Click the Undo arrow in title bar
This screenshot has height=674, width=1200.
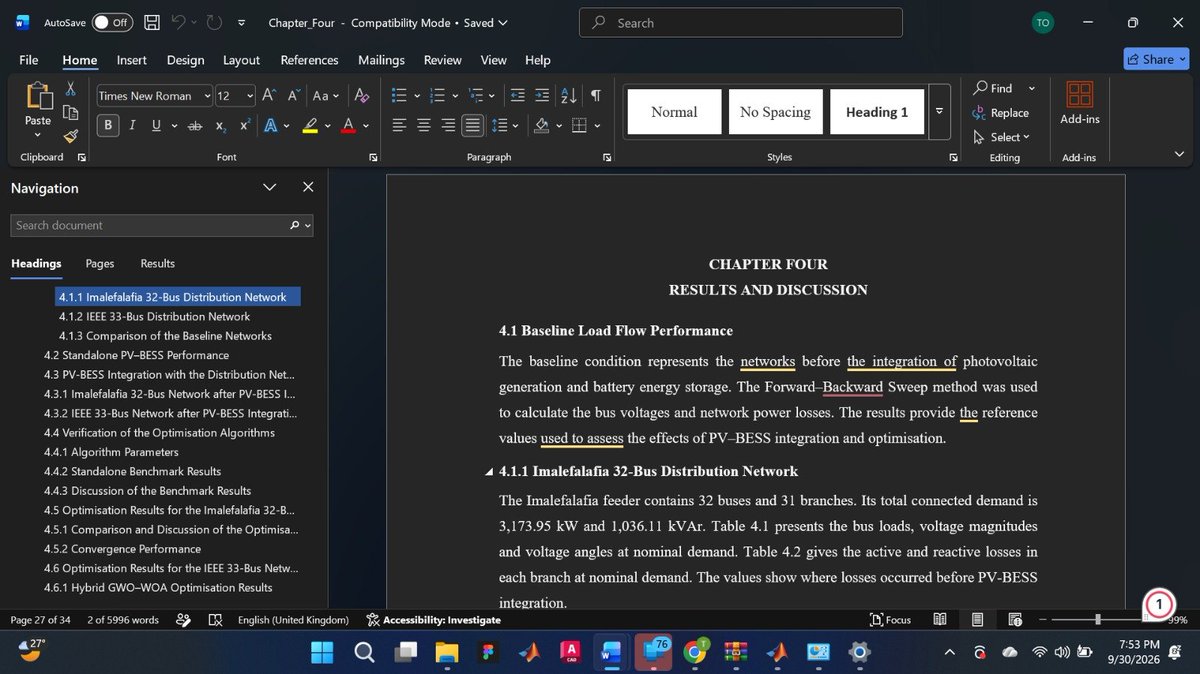pyautogui.click(x=178, y=22)
